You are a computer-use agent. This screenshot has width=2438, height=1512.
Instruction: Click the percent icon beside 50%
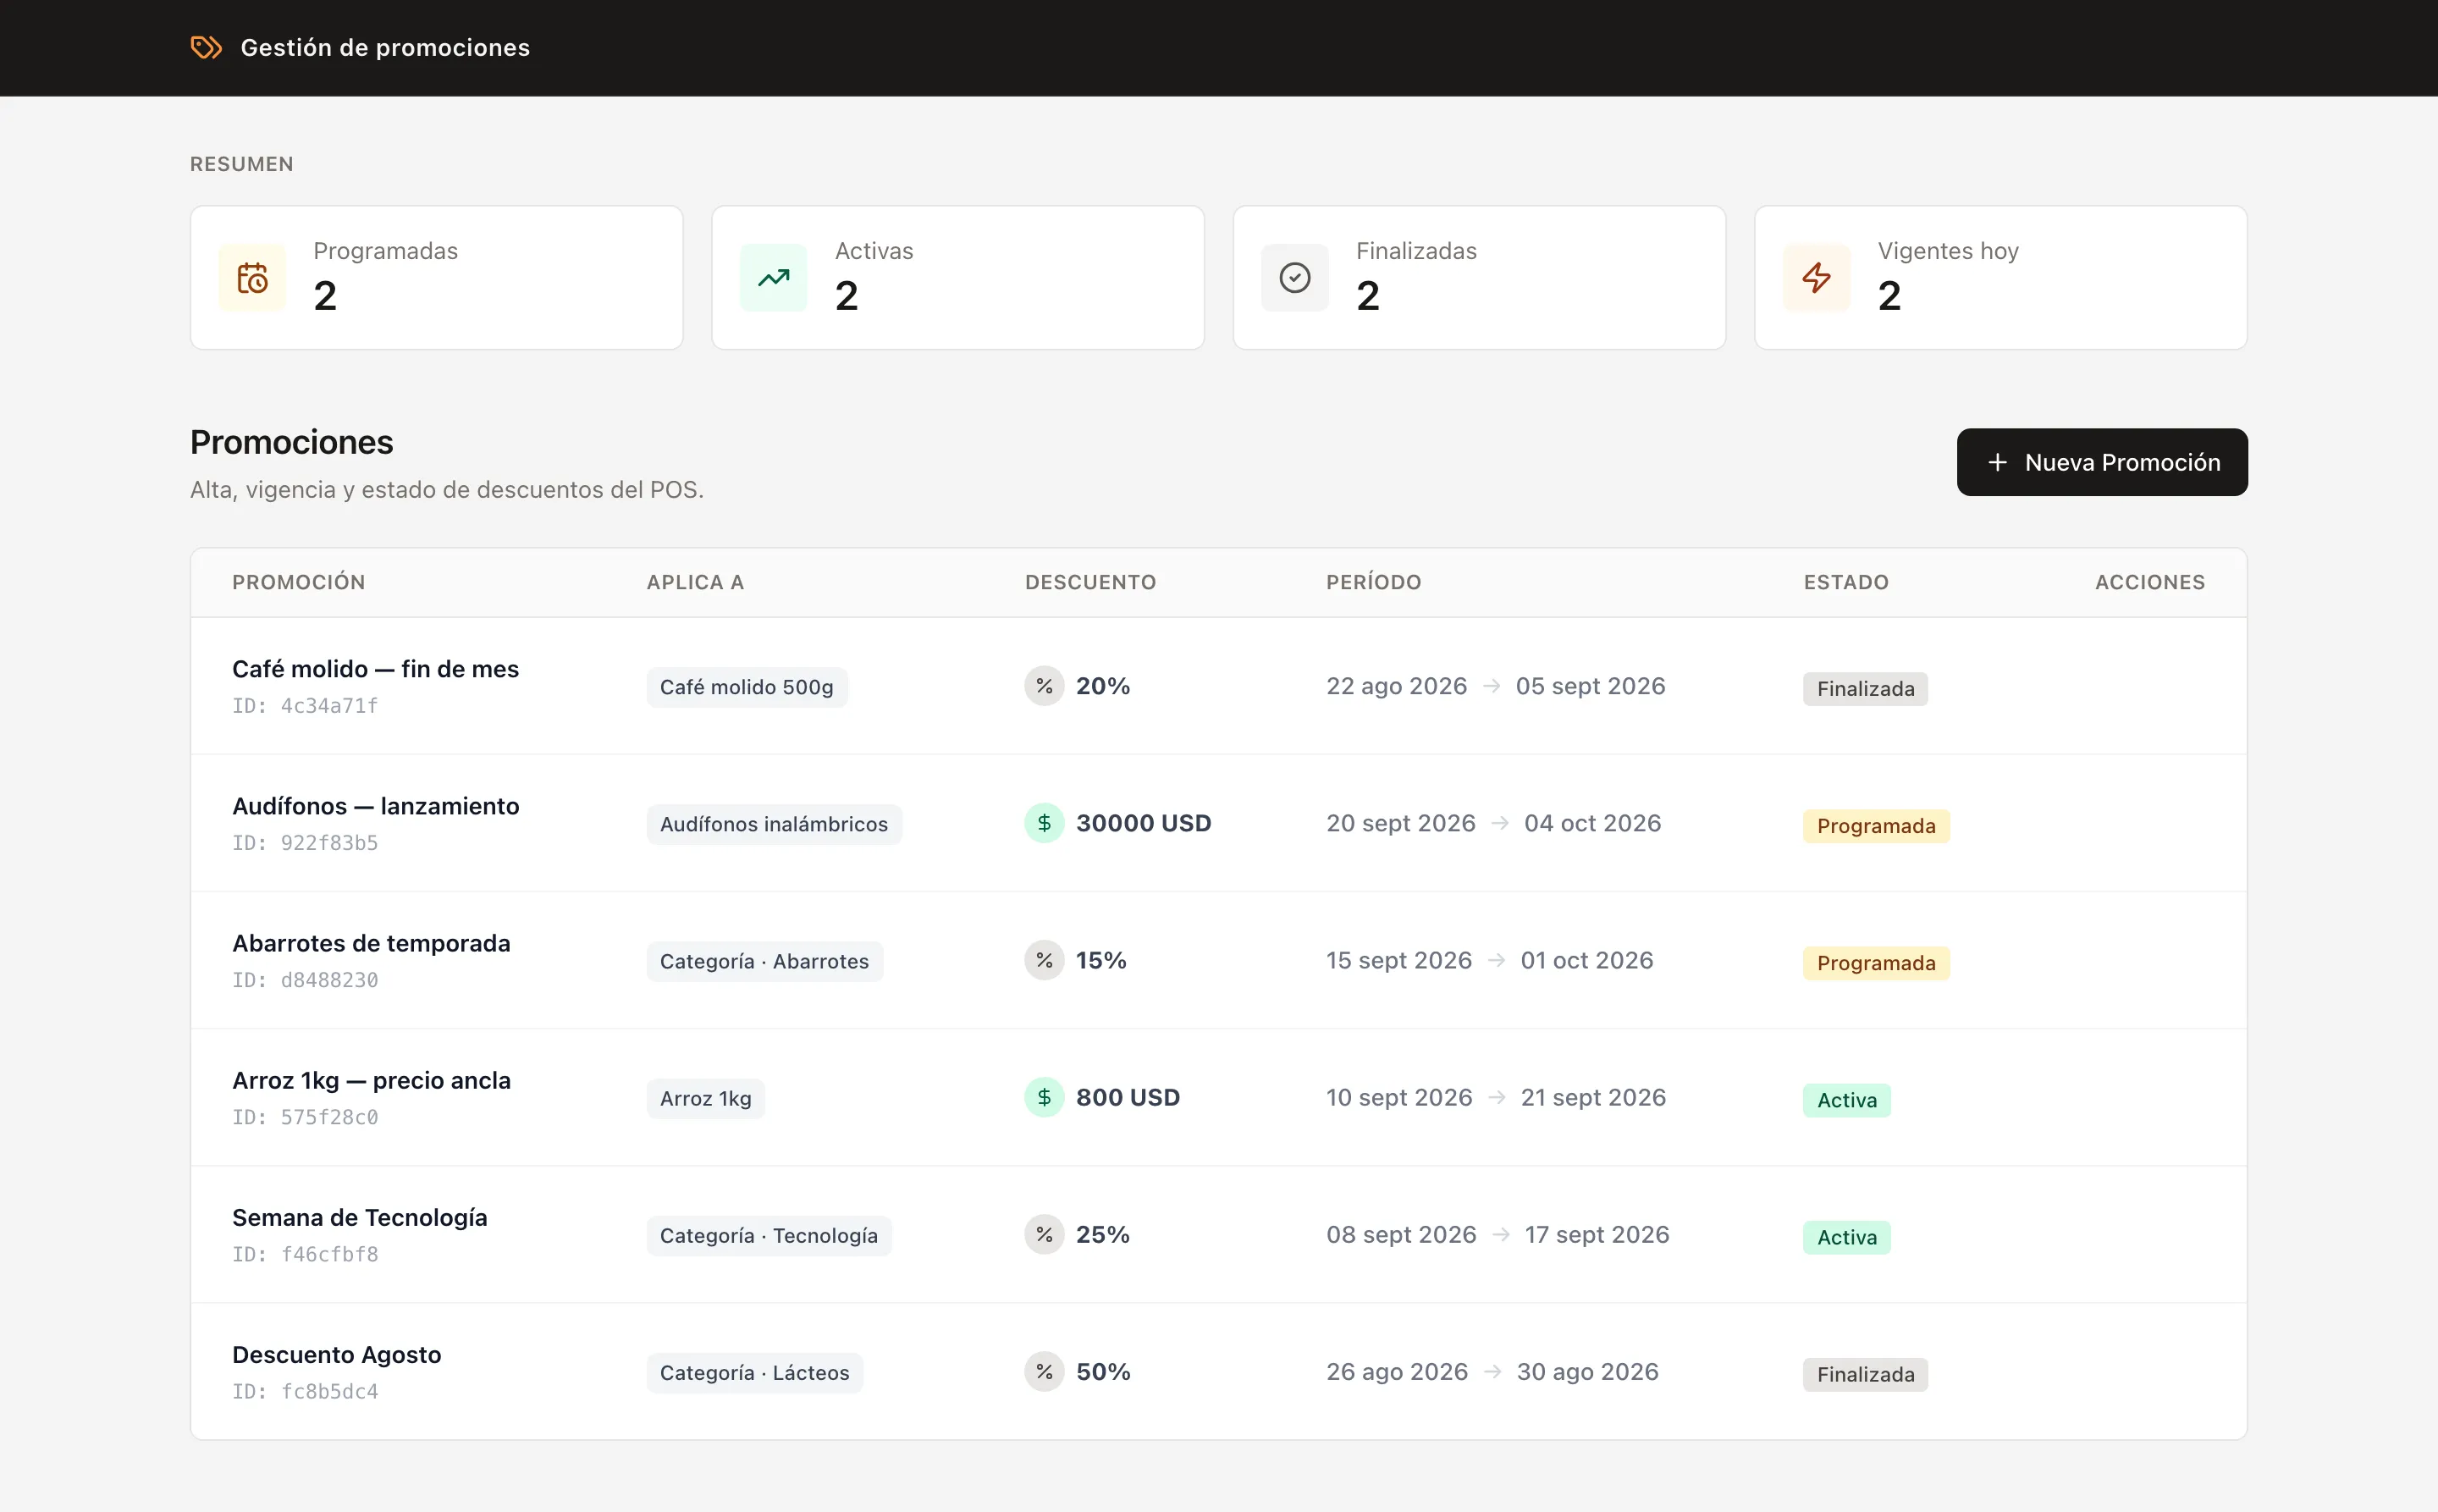[x=1044, y=1371]
